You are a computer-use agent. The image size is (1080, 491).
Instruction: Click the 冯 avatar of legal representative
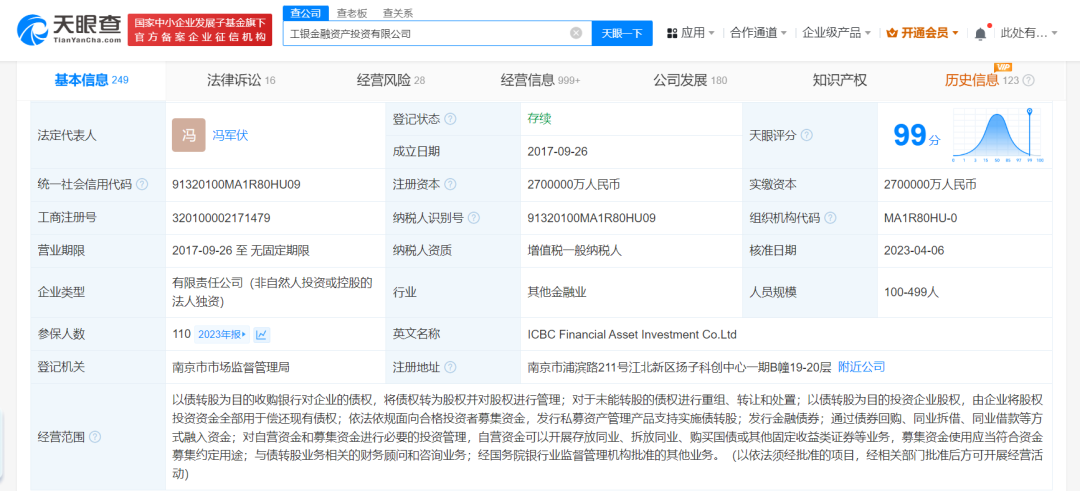pyautogui.click(x=189, y=136)
